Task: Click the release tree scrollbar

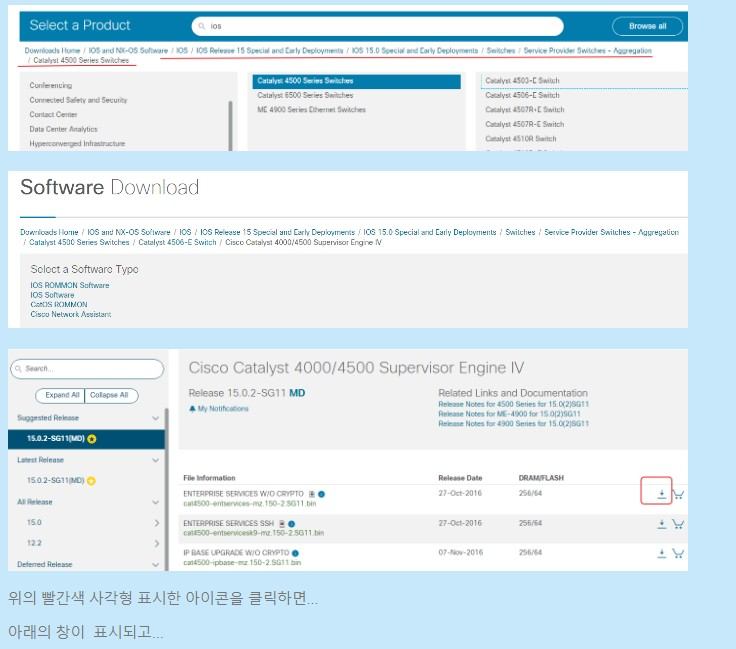Action: pyautogui.click(x=166, y=489)
